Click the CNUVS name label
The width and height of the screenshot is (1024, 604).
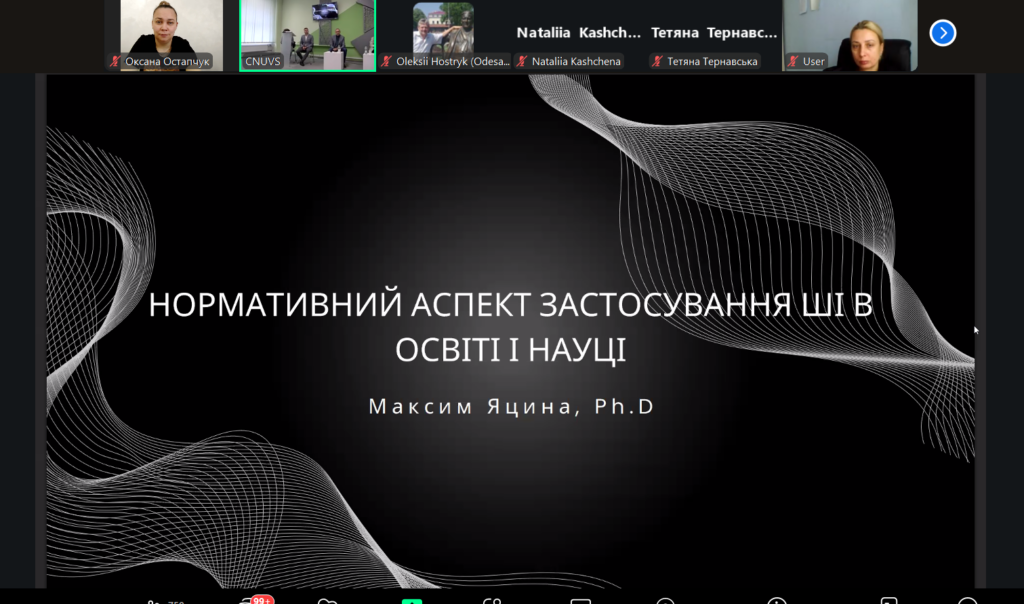263,62
